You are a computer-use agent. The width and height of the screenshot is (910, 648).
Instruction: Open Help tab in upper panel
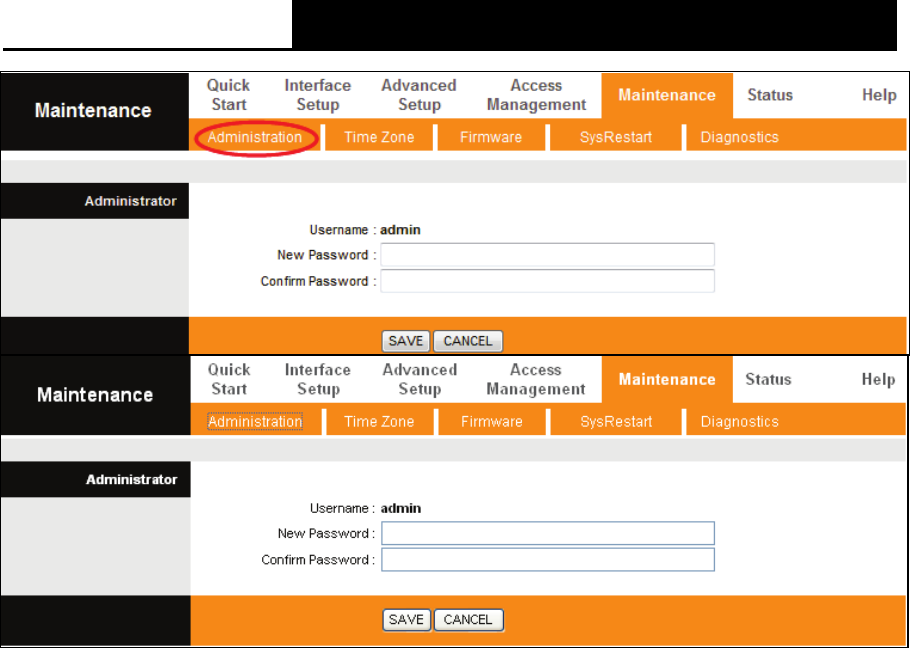click(x=879, y=95)
